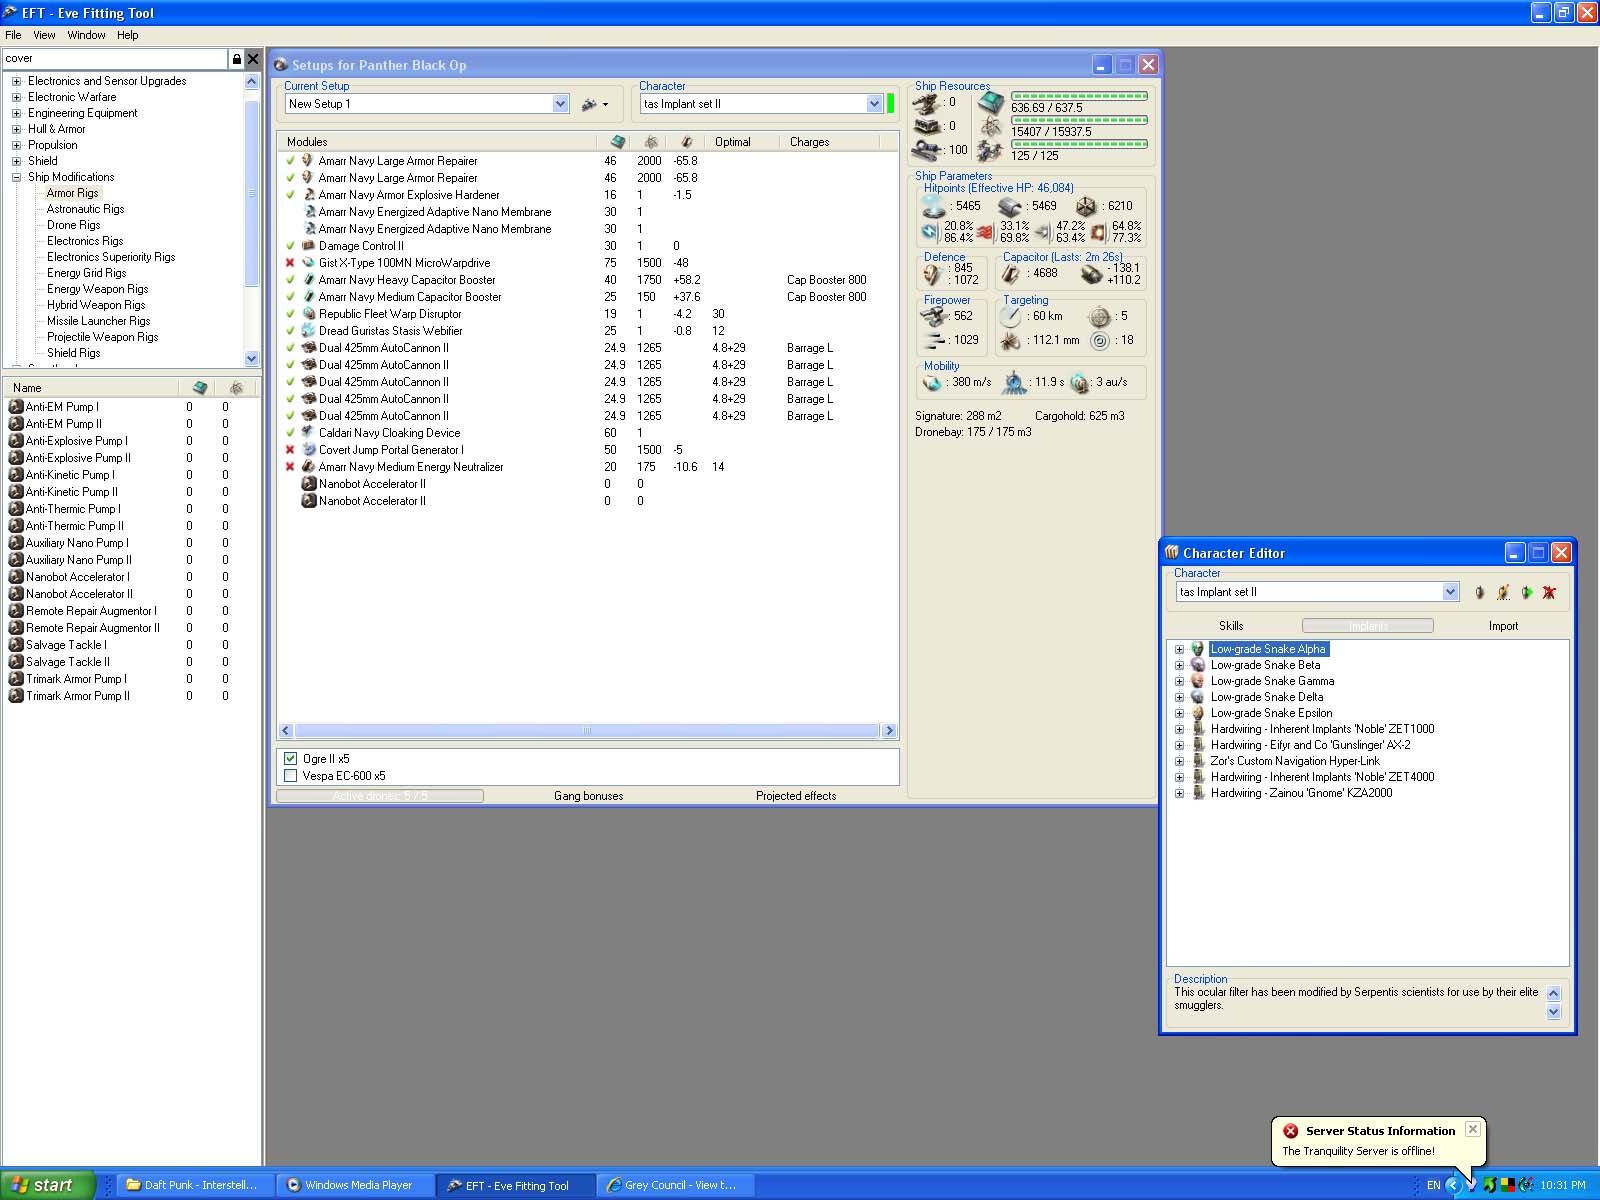1600x1200 pixels.
Task: Open the Window menu
Action: pyautogui.click(x=86, y=35)
